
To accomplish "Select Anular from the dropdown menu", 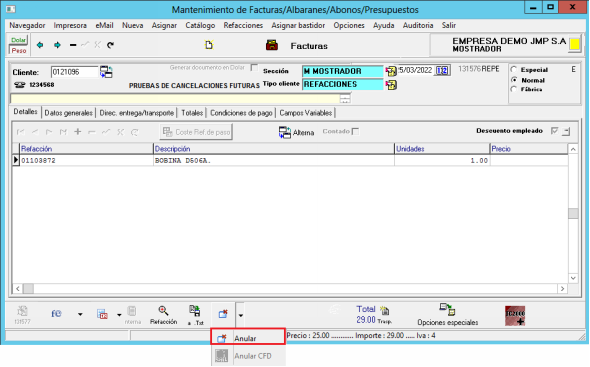I will pos(248,338).
